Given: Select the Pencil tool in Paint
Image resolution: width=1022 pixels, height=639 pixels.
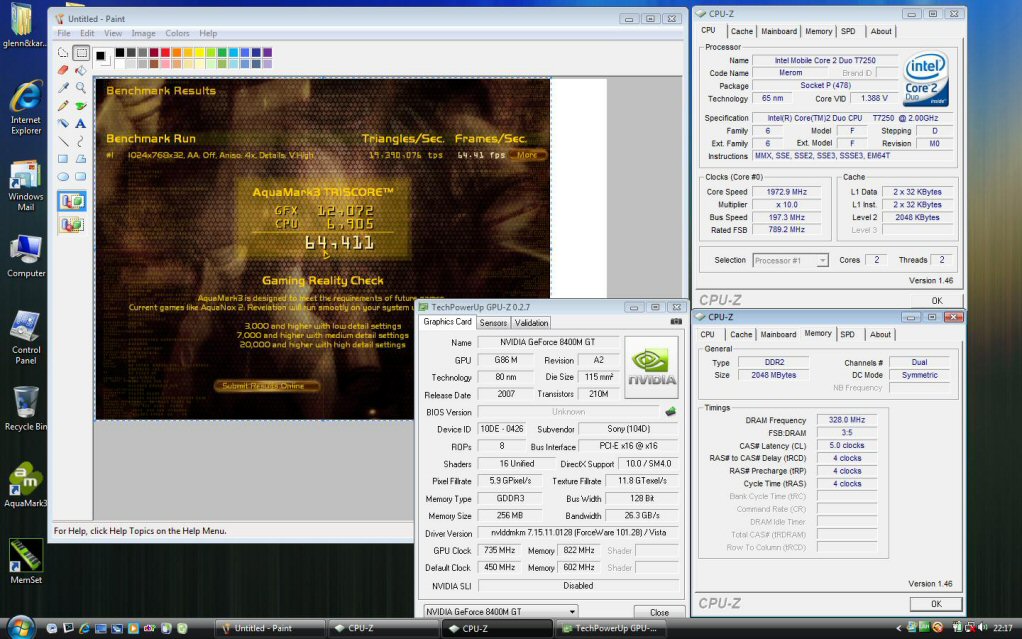Looking at the screenshot, I should coord(63,105).
